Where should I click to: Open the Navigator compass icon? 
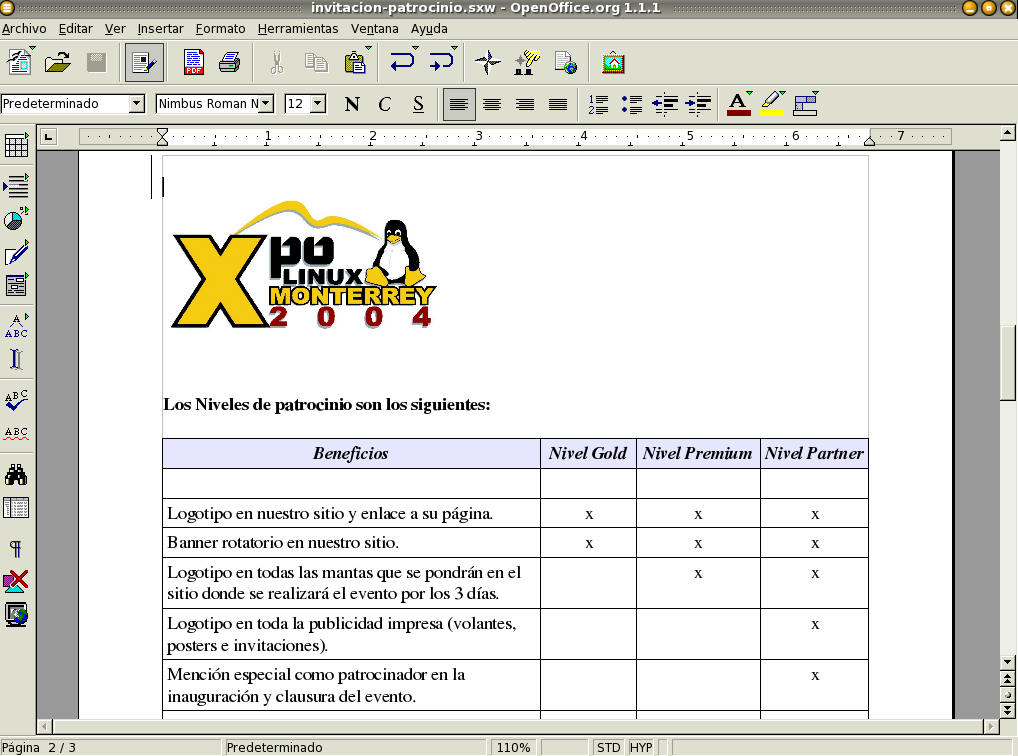(x=487, y=63)
